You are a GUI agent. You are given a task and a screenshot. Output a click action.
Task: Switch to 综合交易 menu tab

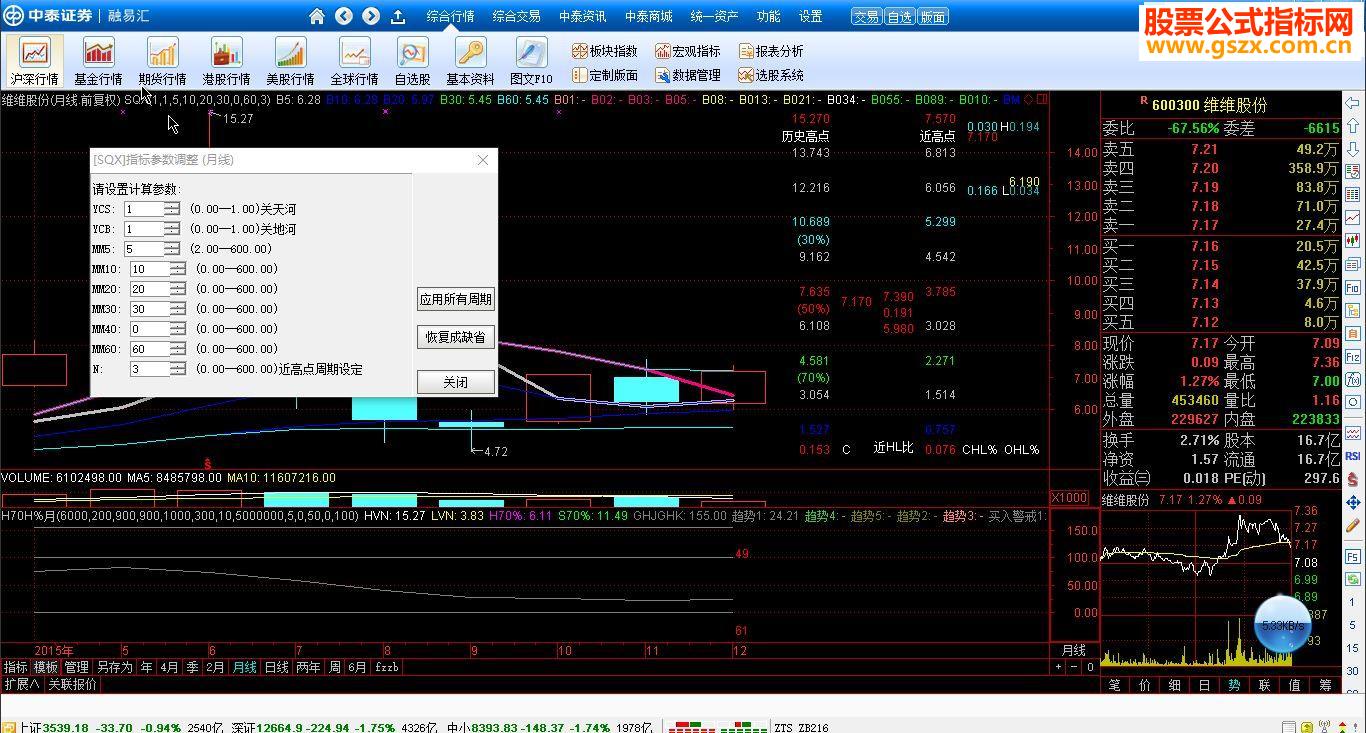coord(516,16)
